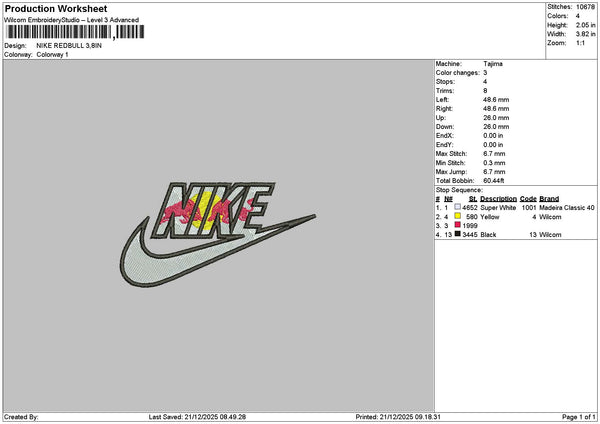Click the 'Machine:' label
The width and height of the screenshot is (600, 424).
[448, 64]
